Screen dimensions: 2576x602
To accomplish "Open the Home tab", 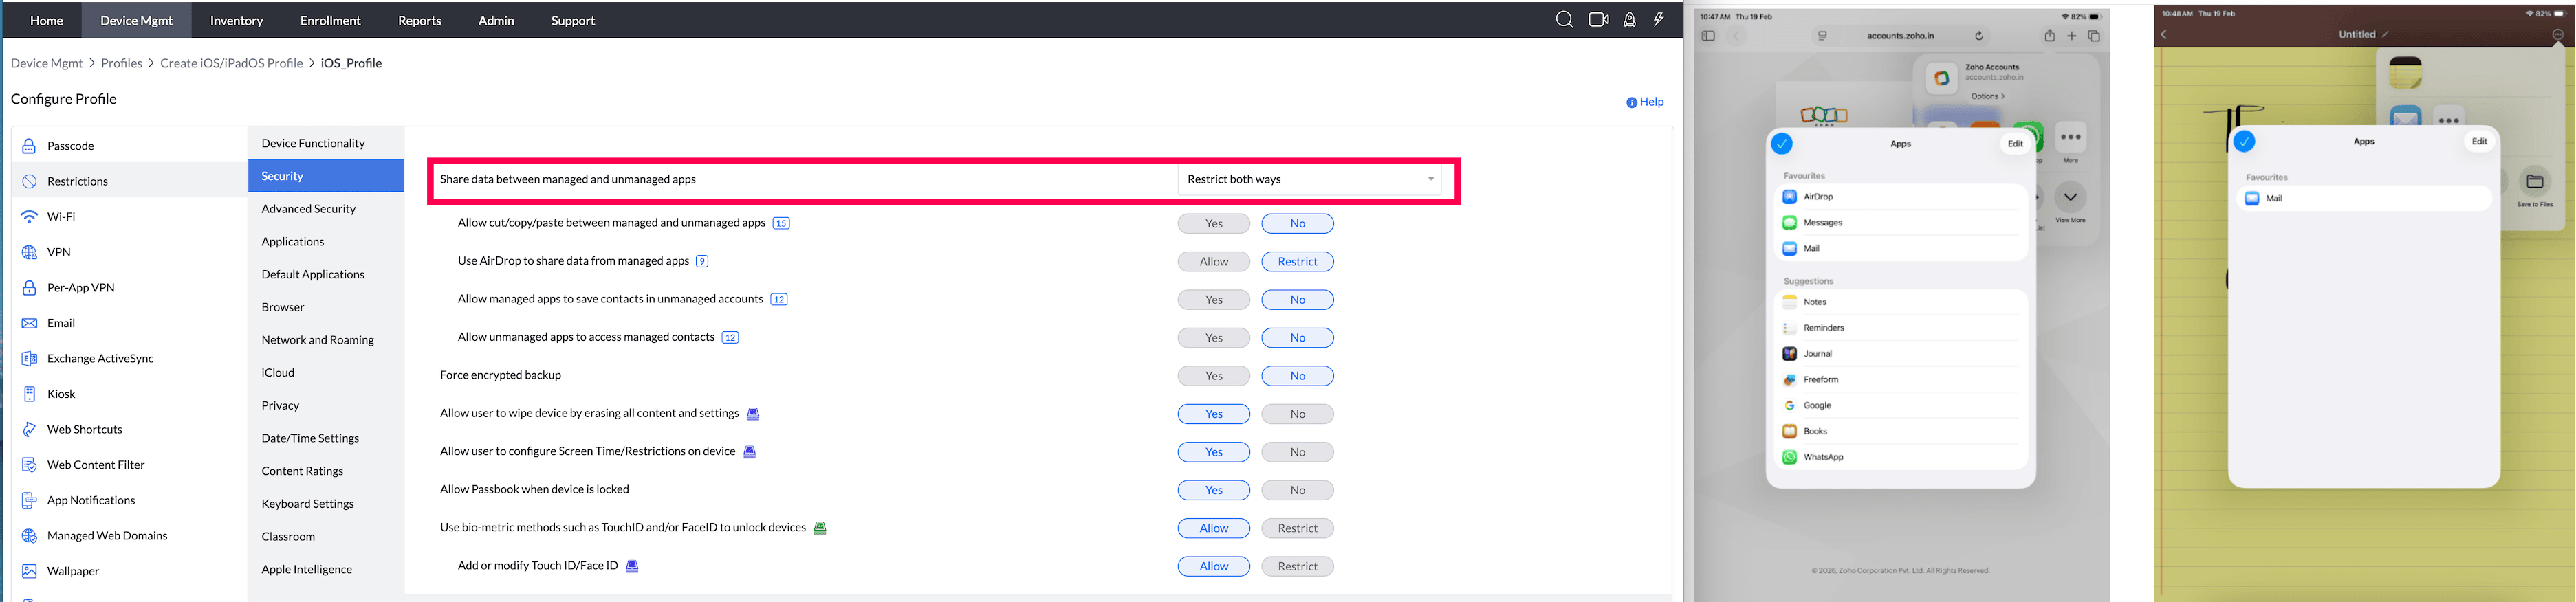I will point(47,20).
